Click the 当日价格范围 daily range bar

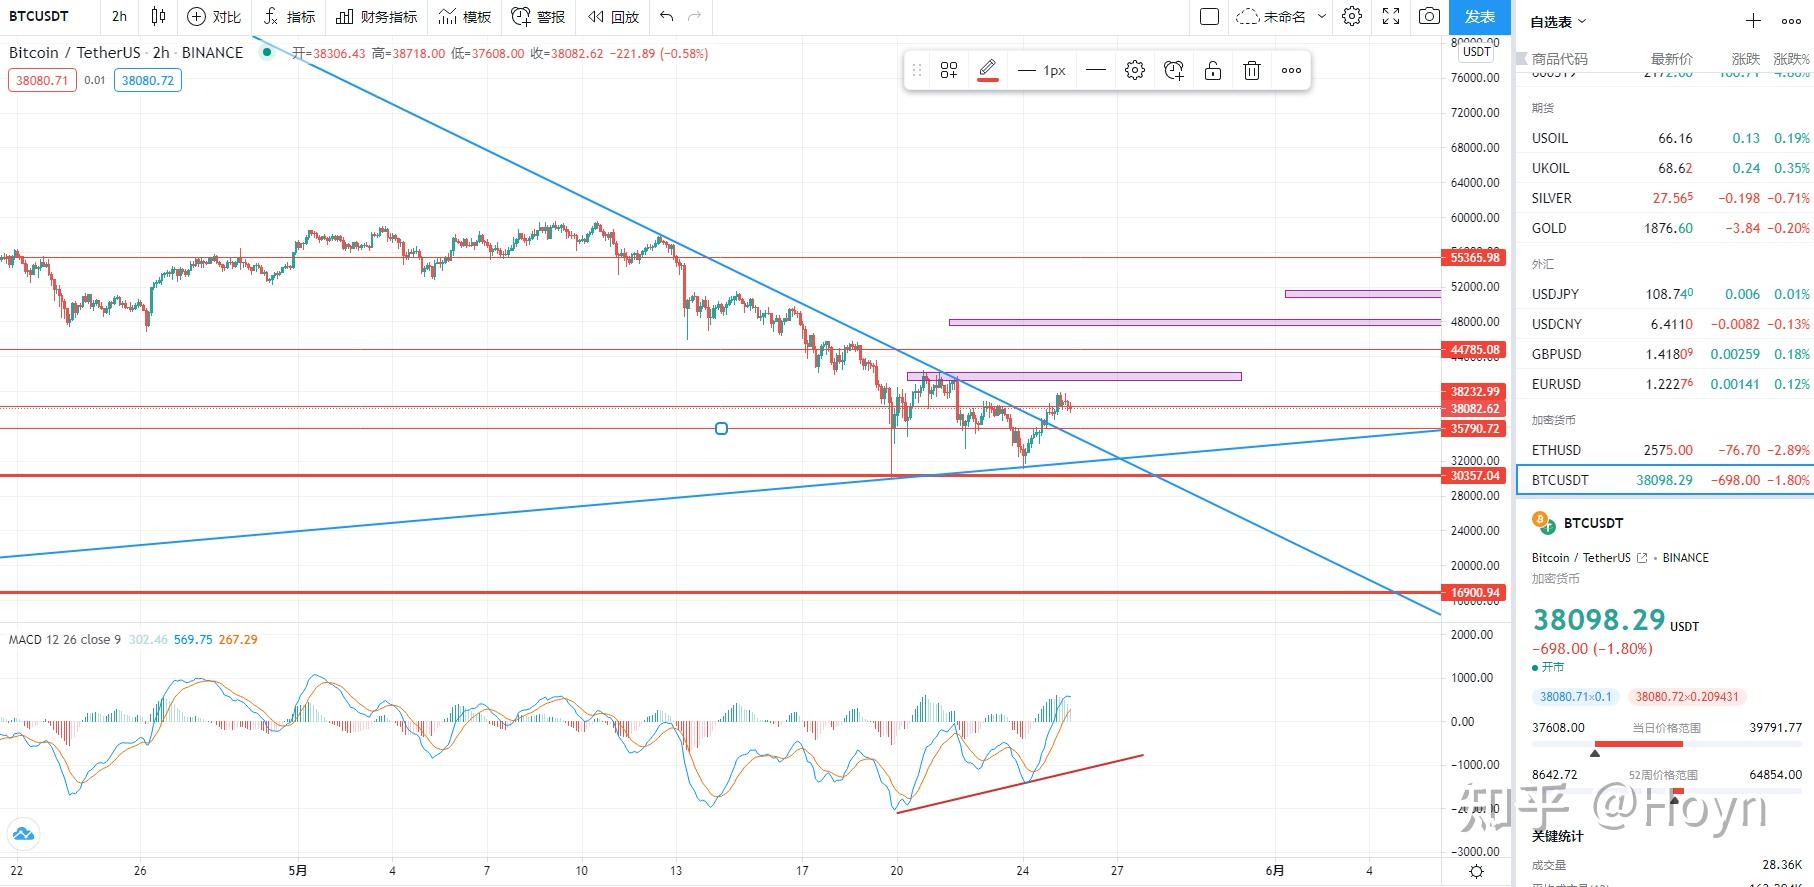point(1666,746)
